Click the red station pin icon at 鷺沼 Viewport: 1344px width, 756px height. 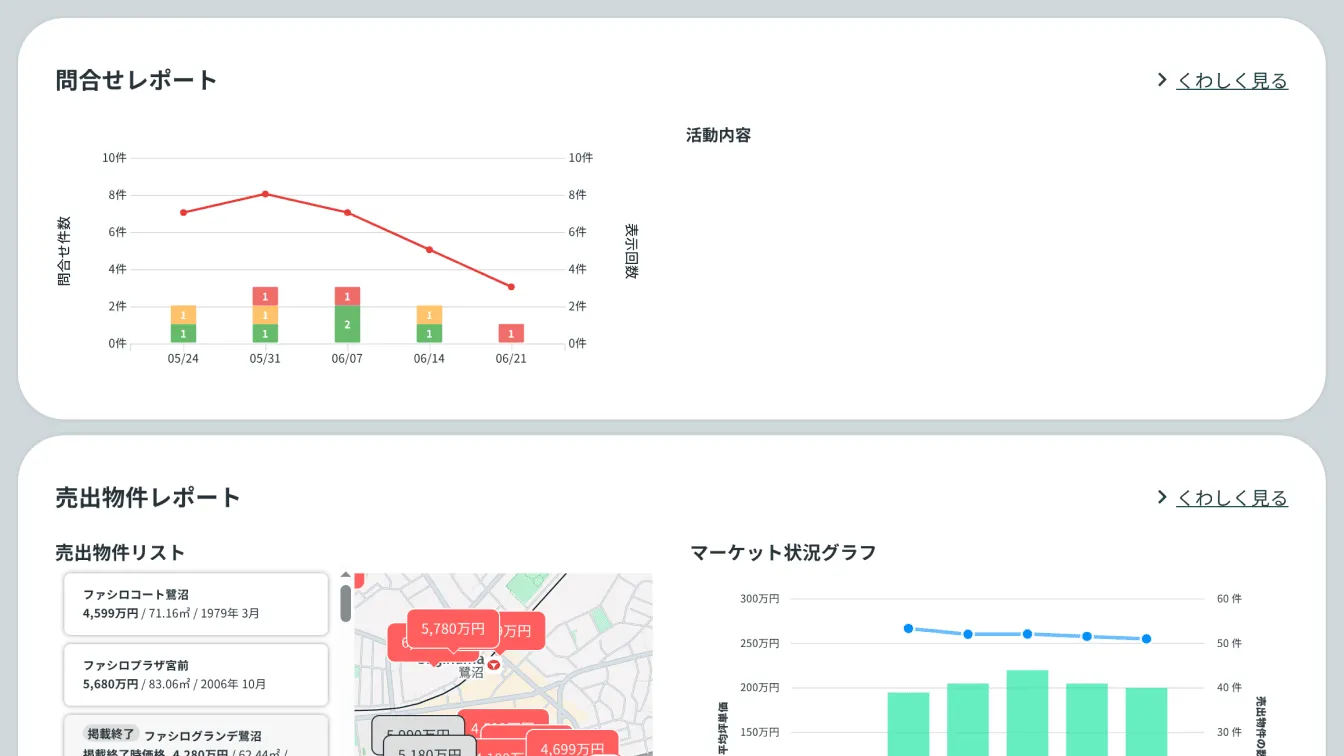(x=494, y=665)
